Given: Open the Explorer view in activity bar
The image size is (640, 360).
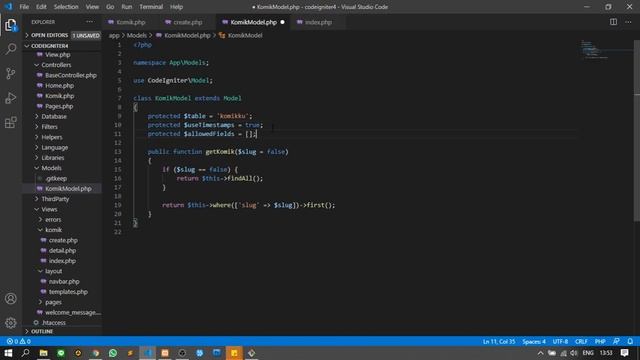Looking at the screenshot, I should click(11, 25).
